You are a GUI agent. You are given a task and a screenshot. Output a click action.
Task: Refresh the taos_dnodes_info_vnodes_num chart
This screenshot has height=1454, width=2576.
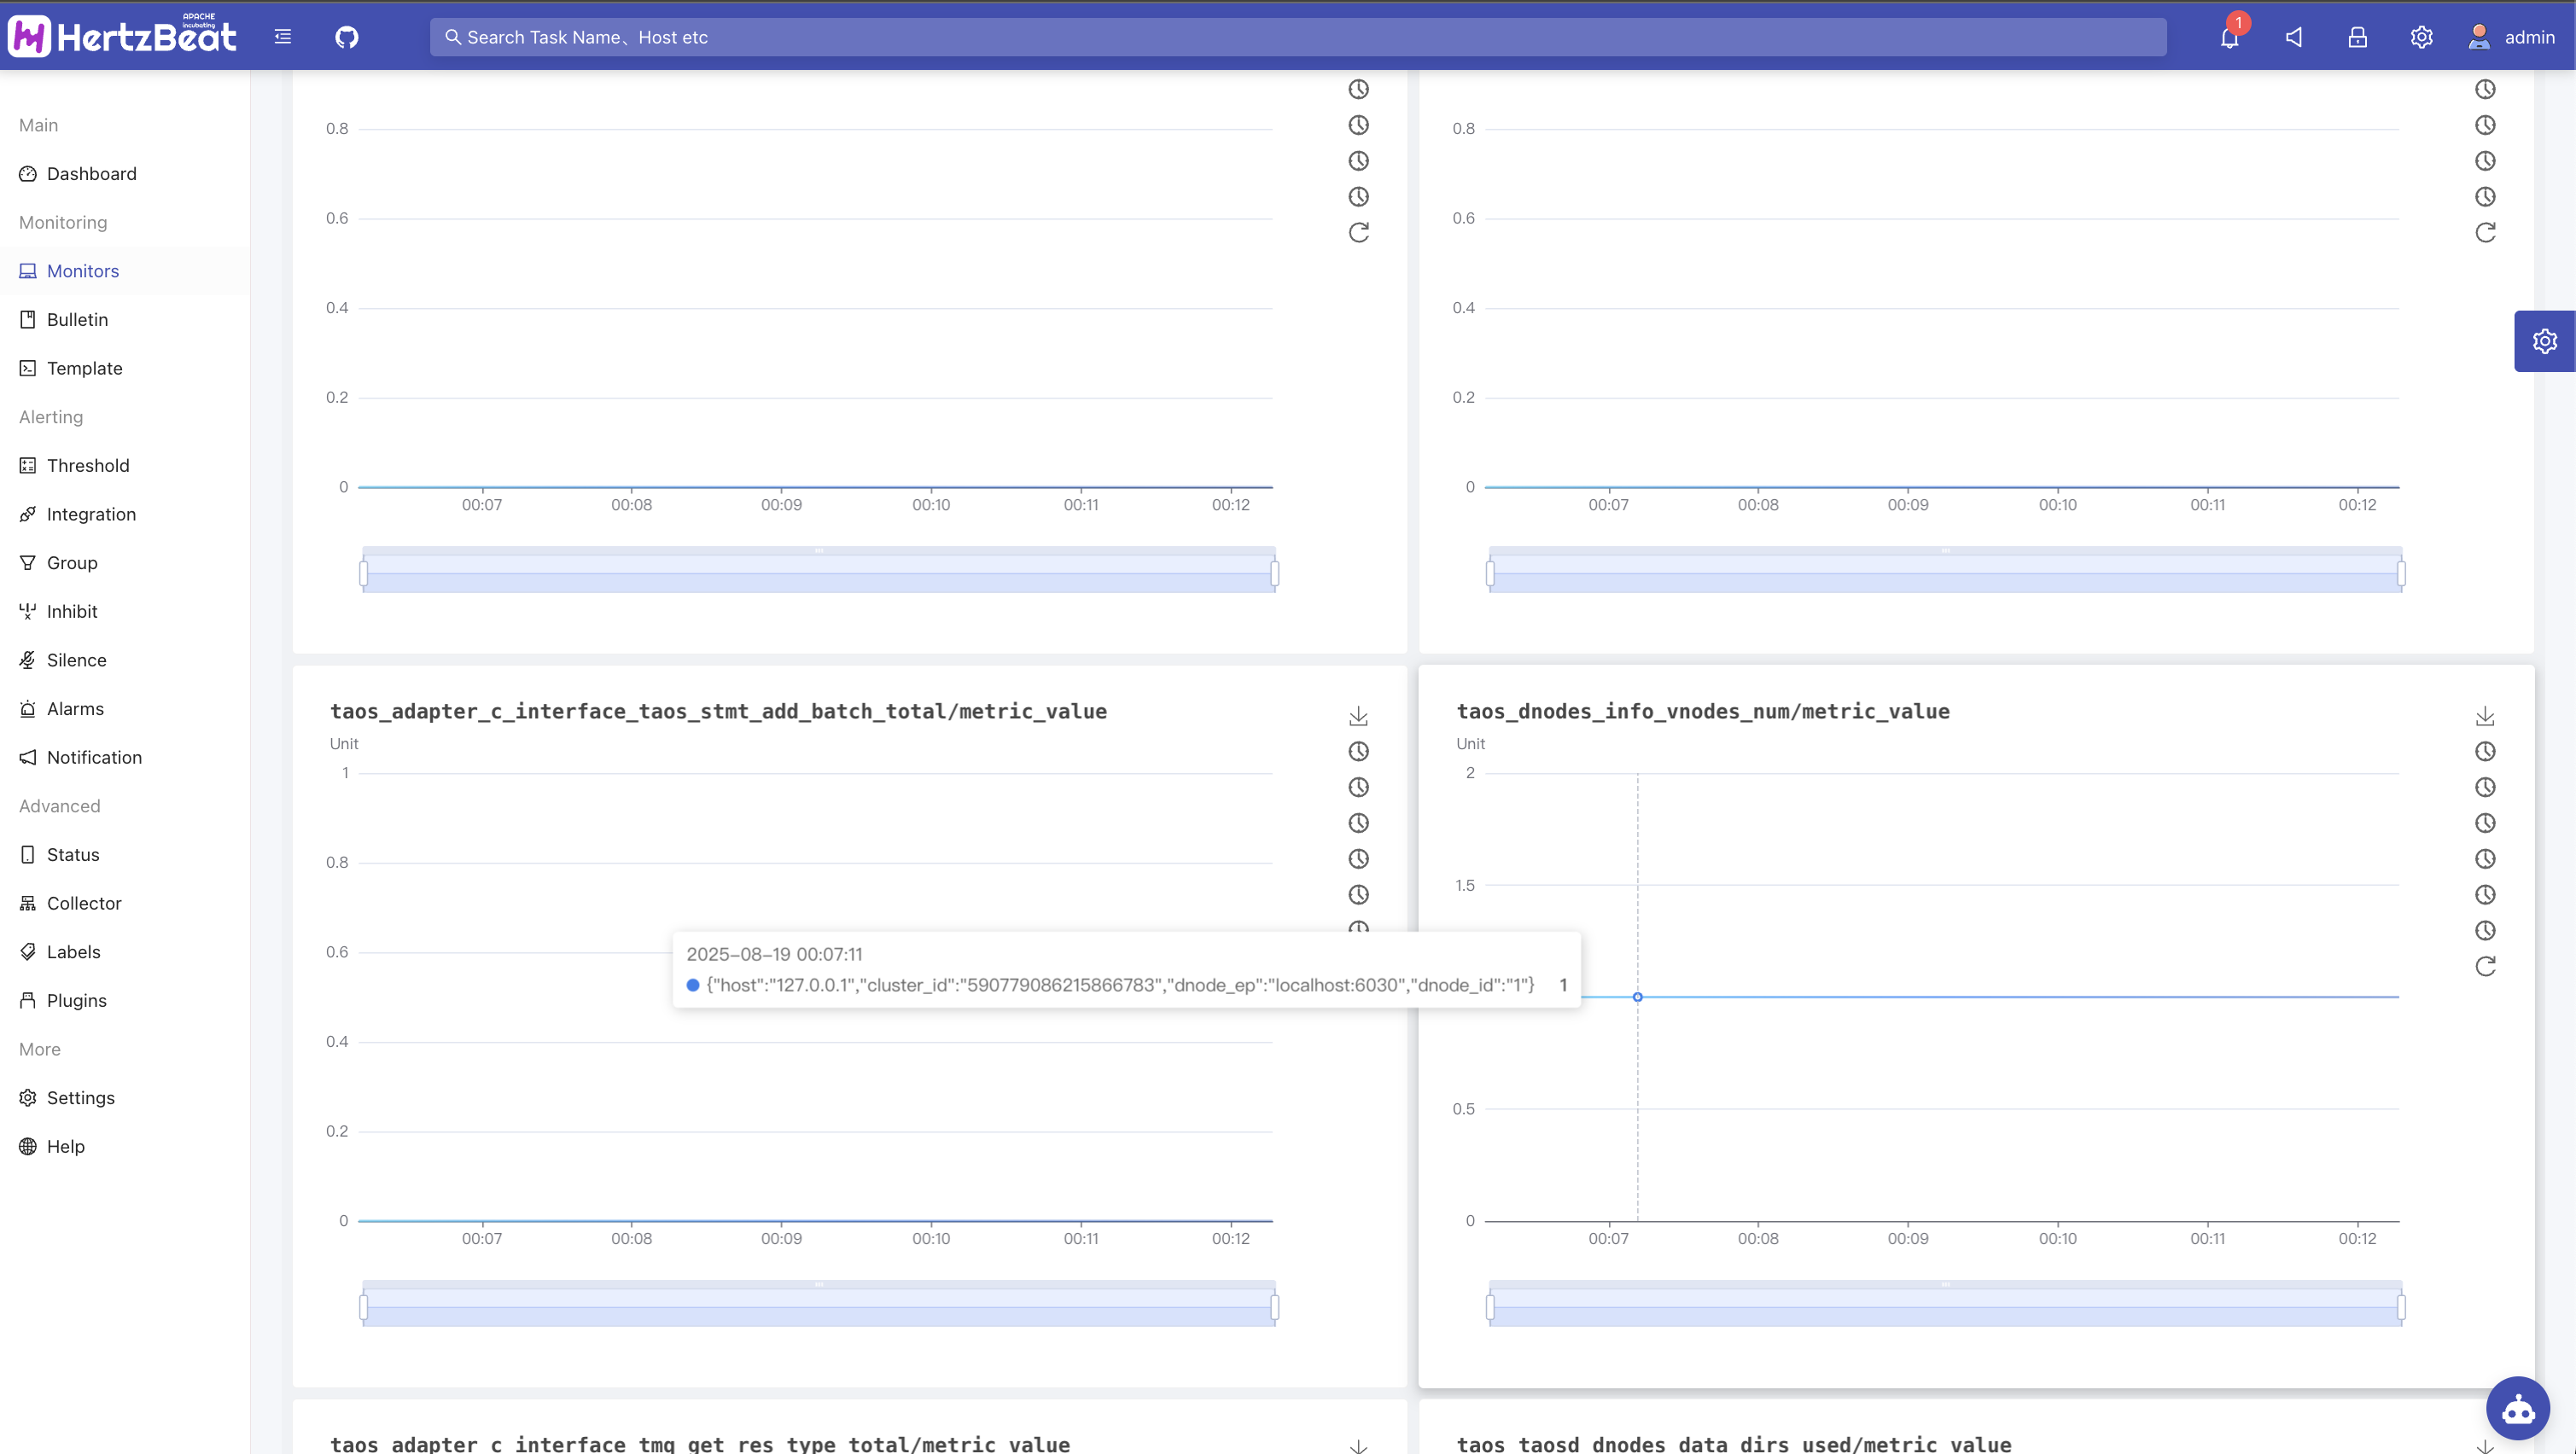click(x=2485, y=966)
